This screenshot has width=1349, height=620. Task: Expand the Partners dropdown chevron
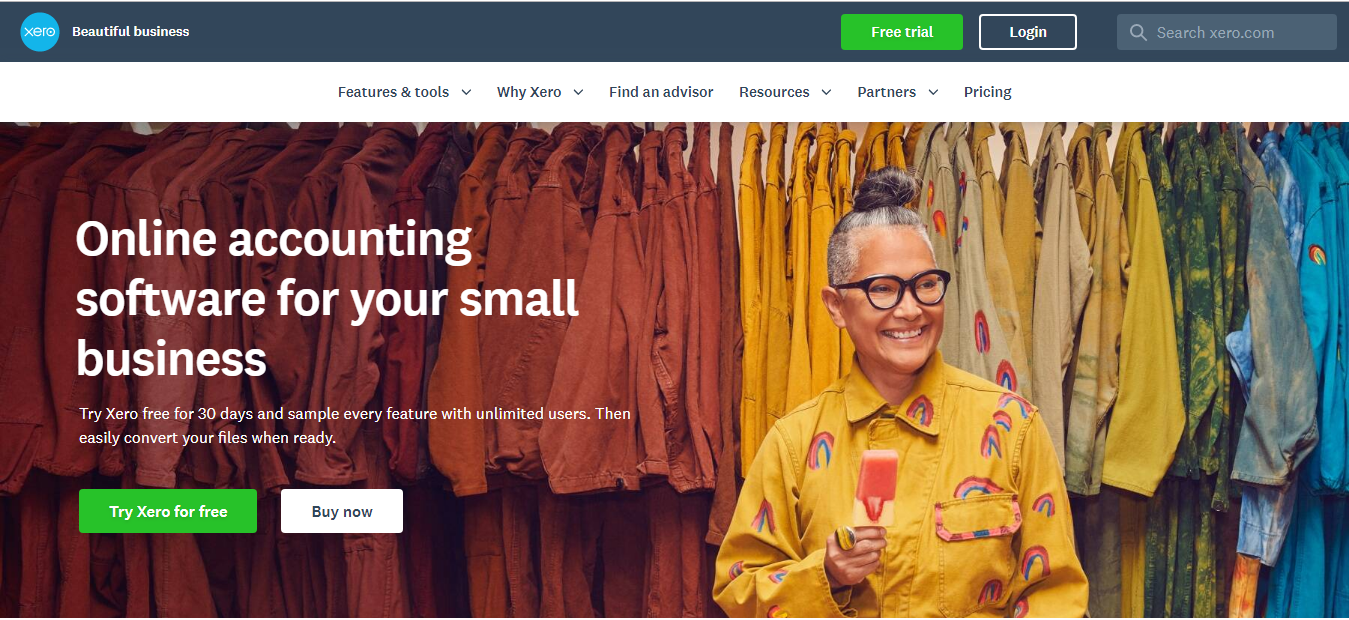[x=933, y=92]
